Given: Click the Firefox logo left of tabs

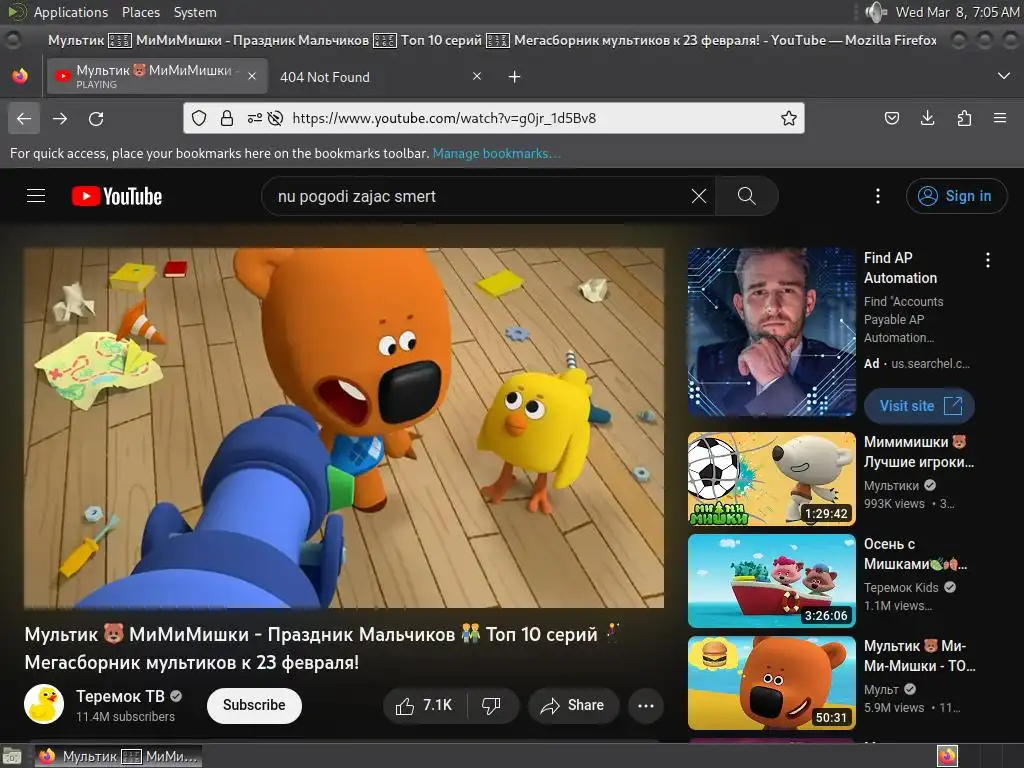Looking at the screenshot, I should coord(20,76).
